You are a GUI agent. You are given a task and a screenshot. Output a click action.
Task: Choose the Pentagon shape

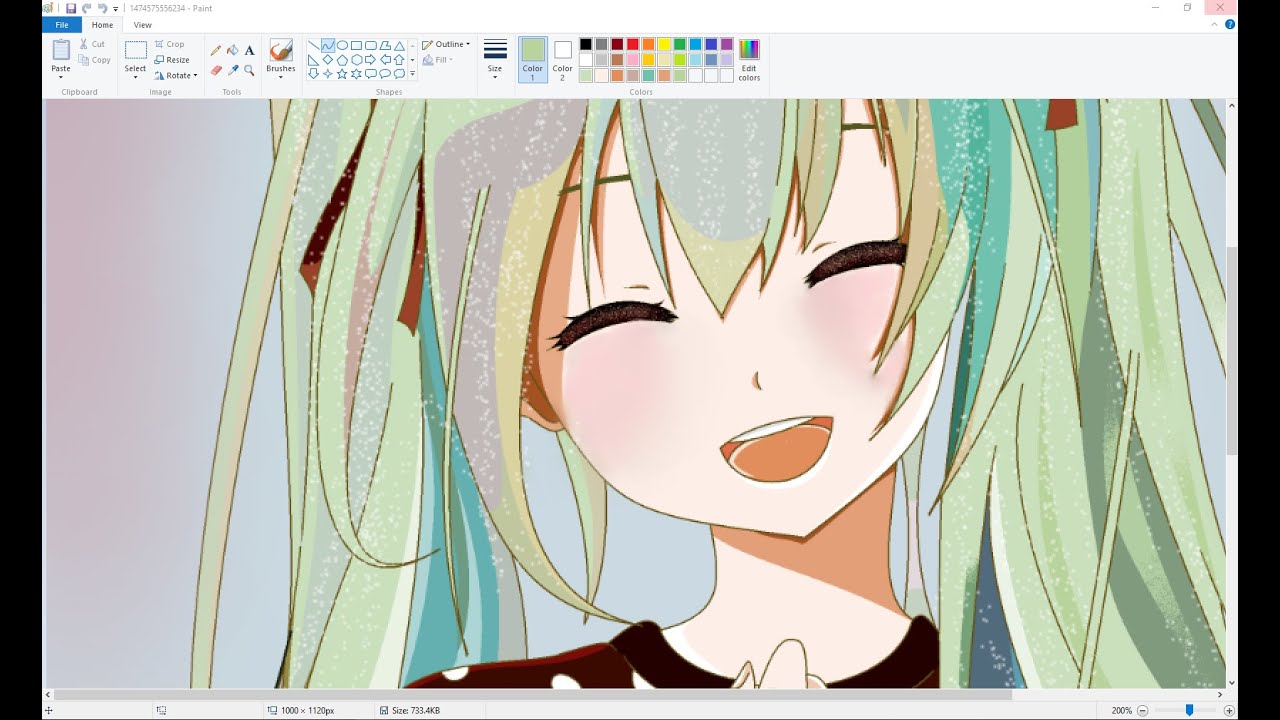point(342,60)
